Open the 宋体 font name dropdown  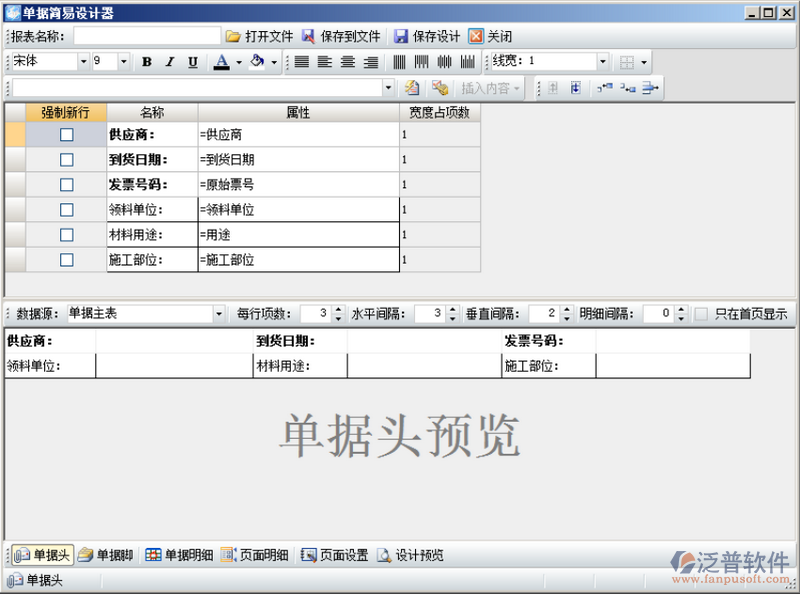click(83, 62)
